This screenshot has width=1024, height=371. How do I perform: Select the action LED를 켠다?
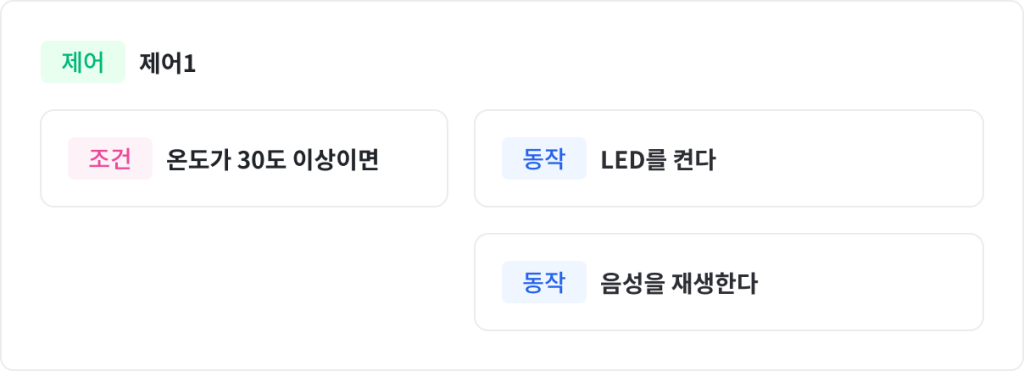(658, 159)
